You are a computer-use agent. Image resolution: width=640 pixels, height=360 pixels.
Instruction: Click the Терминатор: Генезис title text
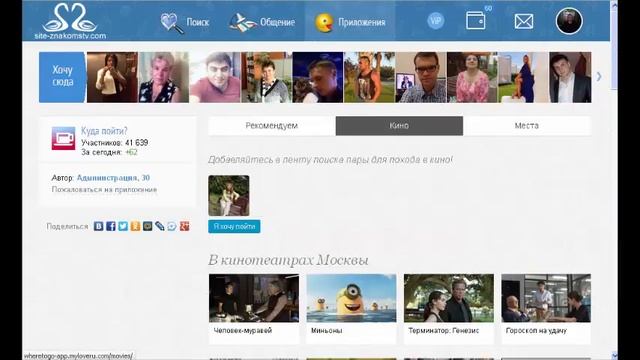[443, 331]
